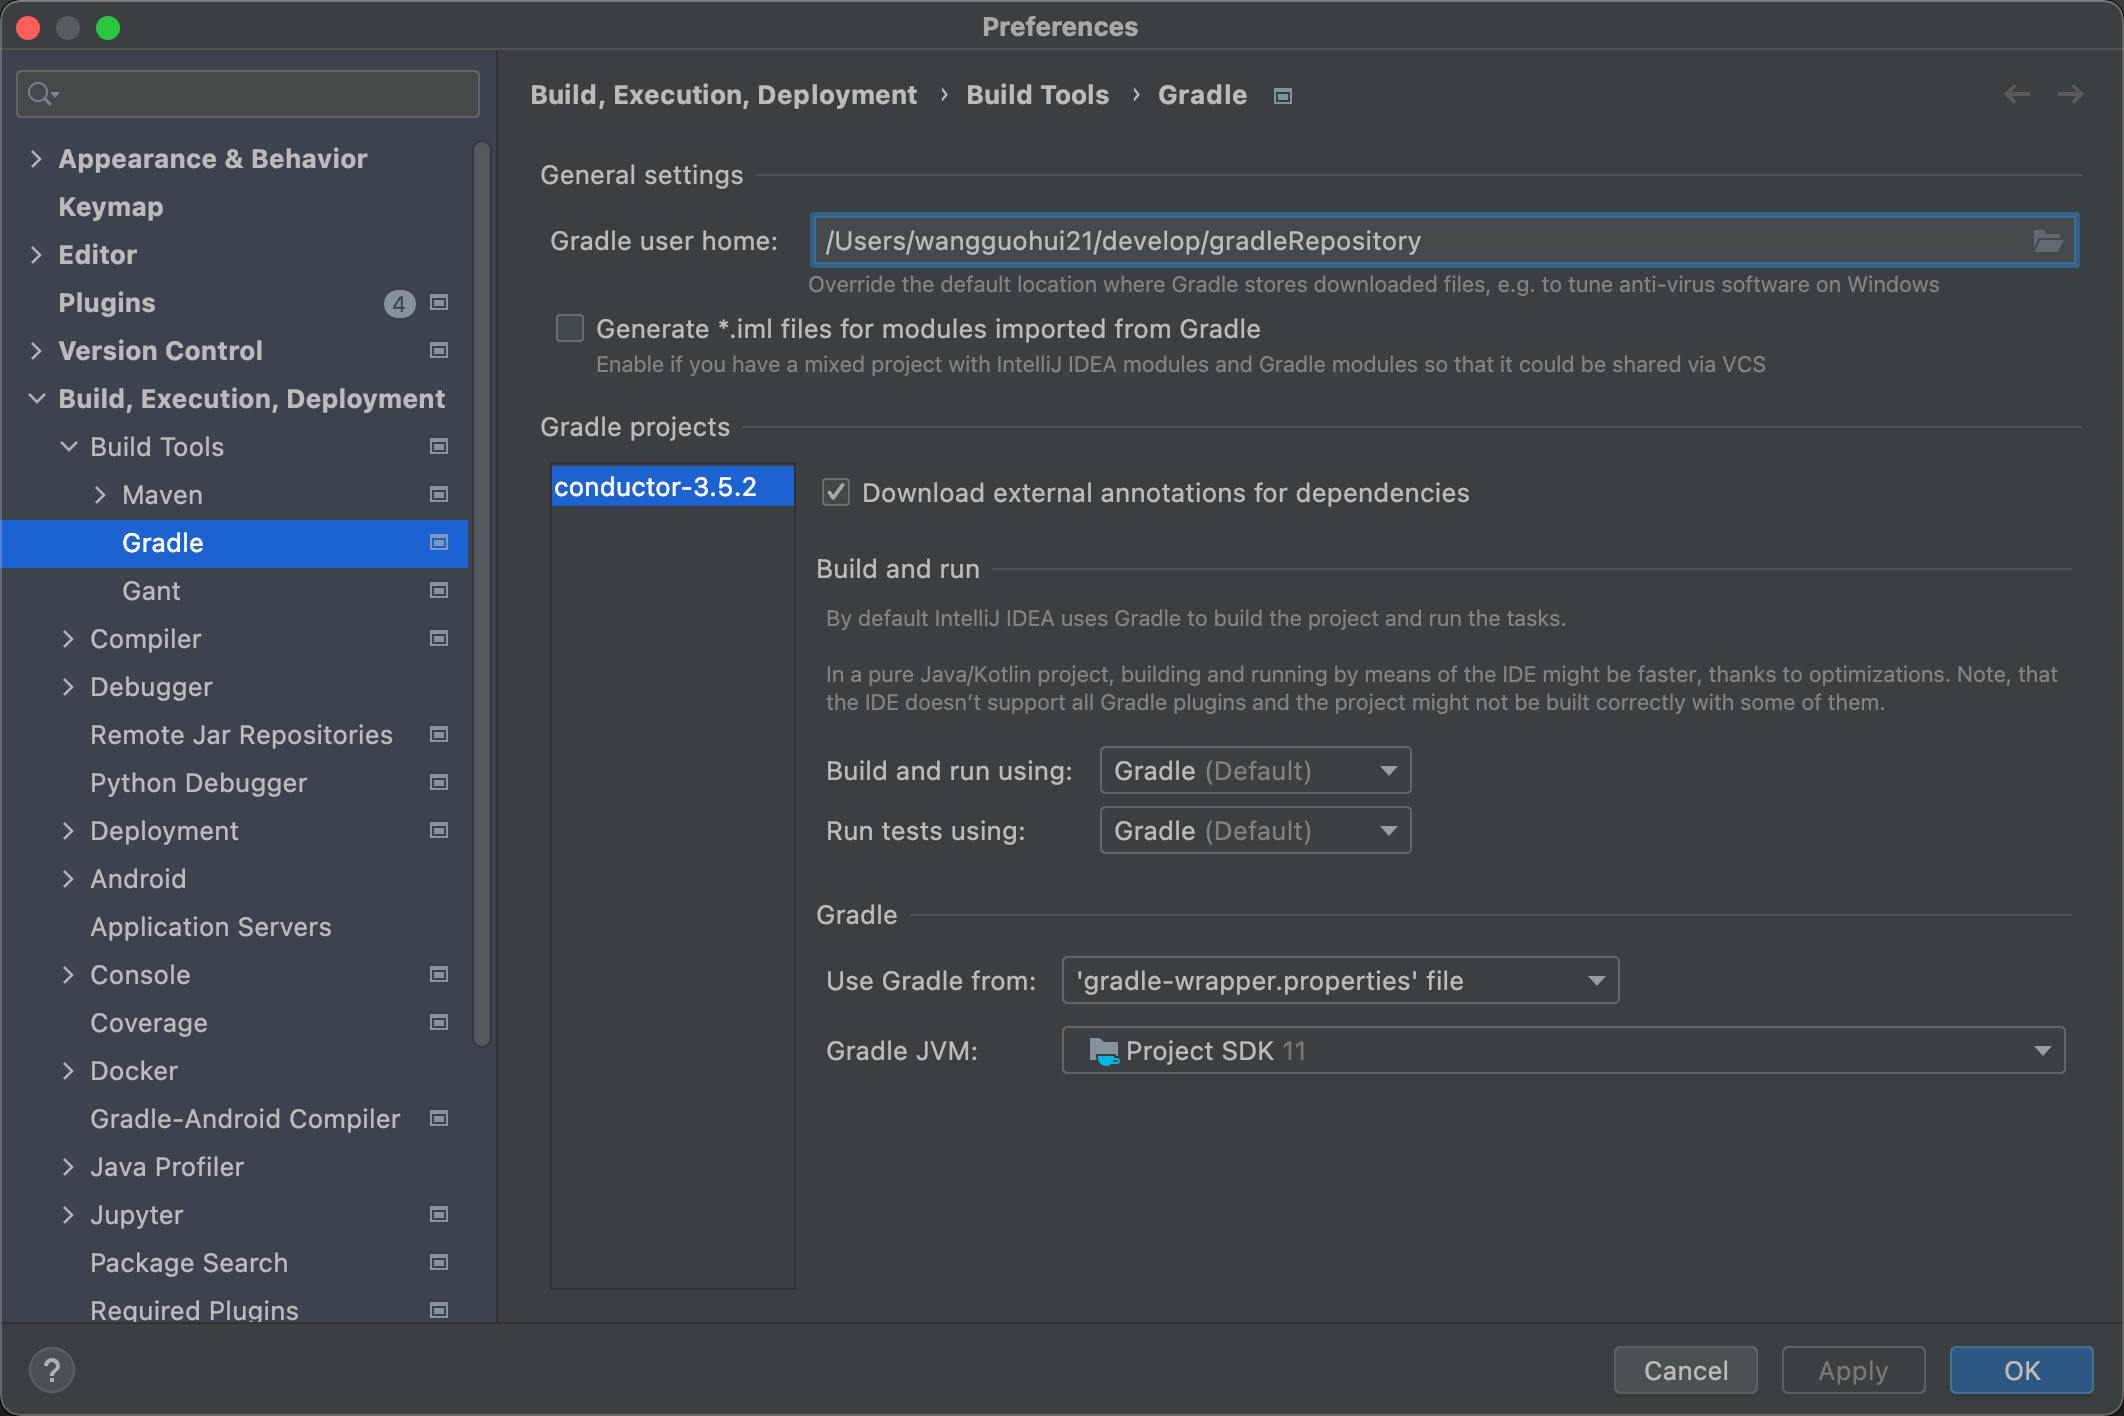This screenshot has height=1416, width=2124.
Task: Open the Run tests using dropdown
Action: (1255, 830)
